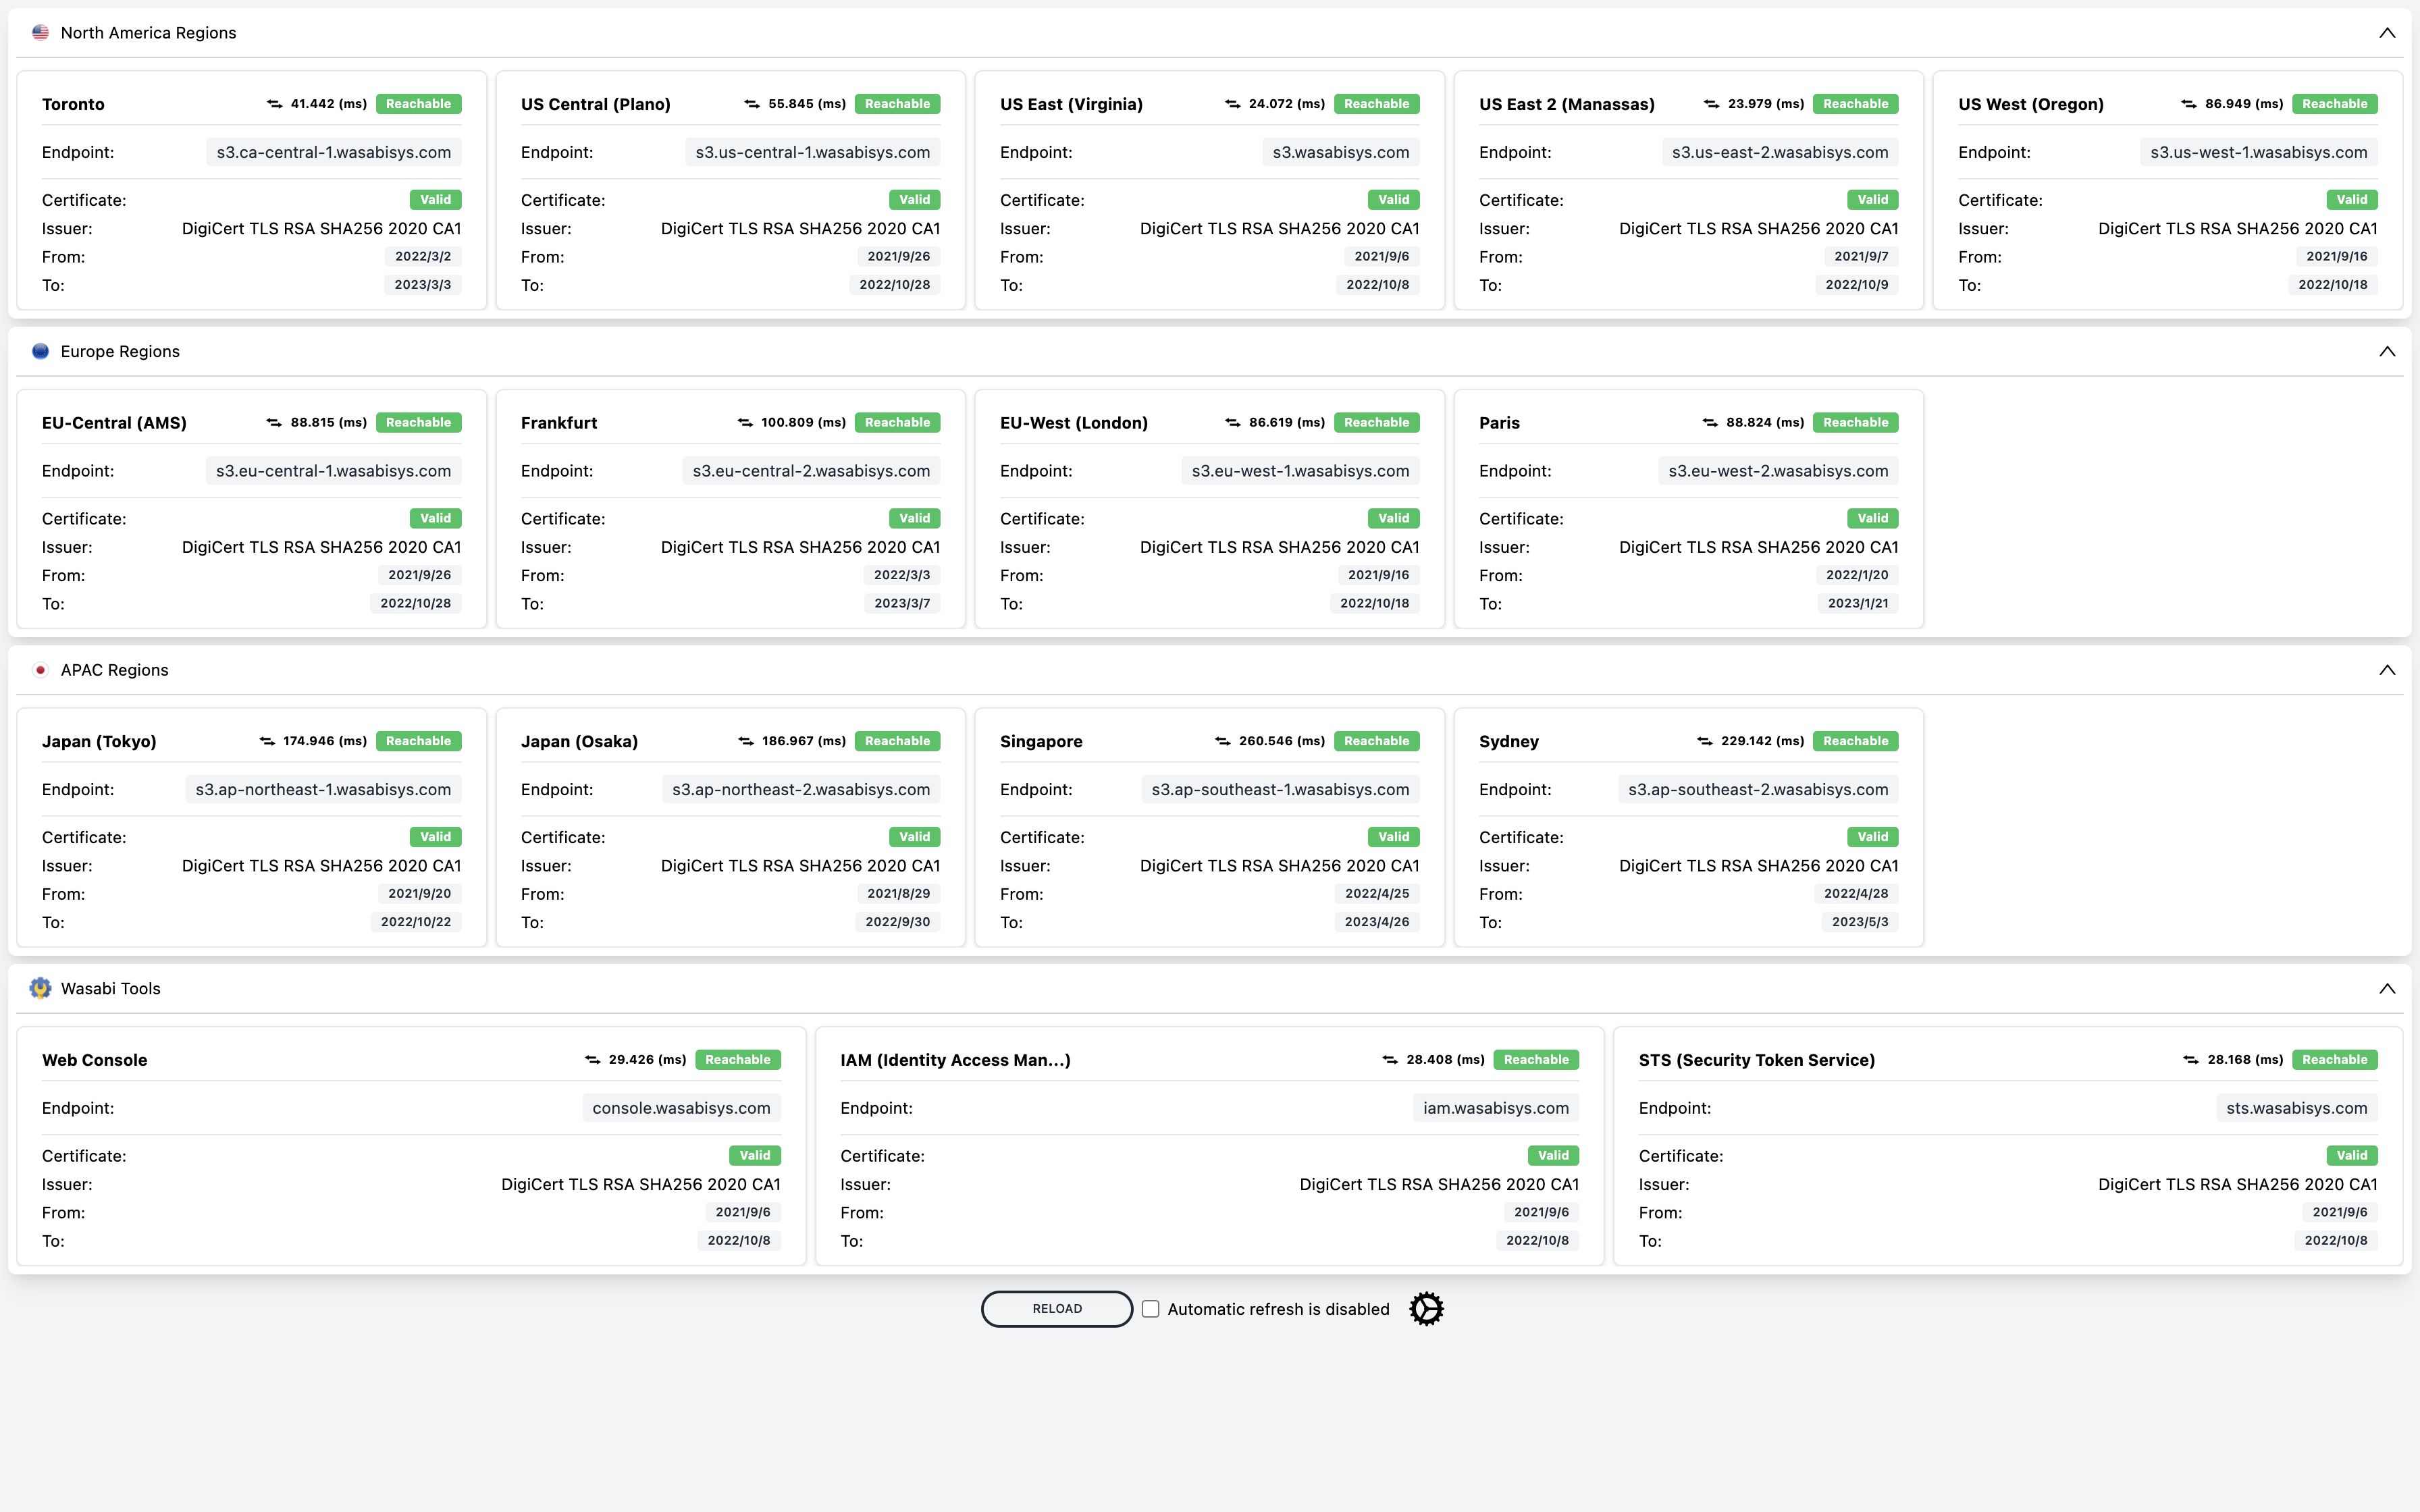Click the Japan Tokyo endpoint input field

[x=321, y=789]
